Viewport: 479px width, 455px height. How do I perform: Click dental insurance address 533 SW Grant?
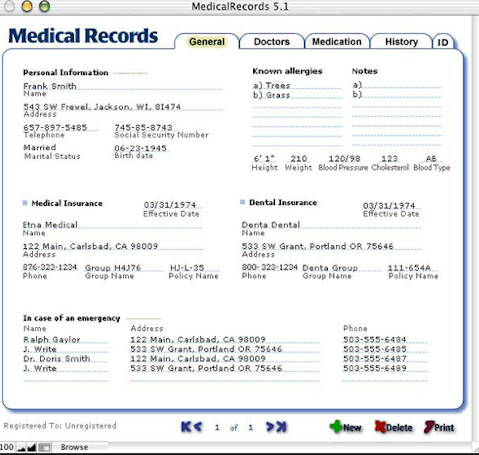tap(331, 246)
